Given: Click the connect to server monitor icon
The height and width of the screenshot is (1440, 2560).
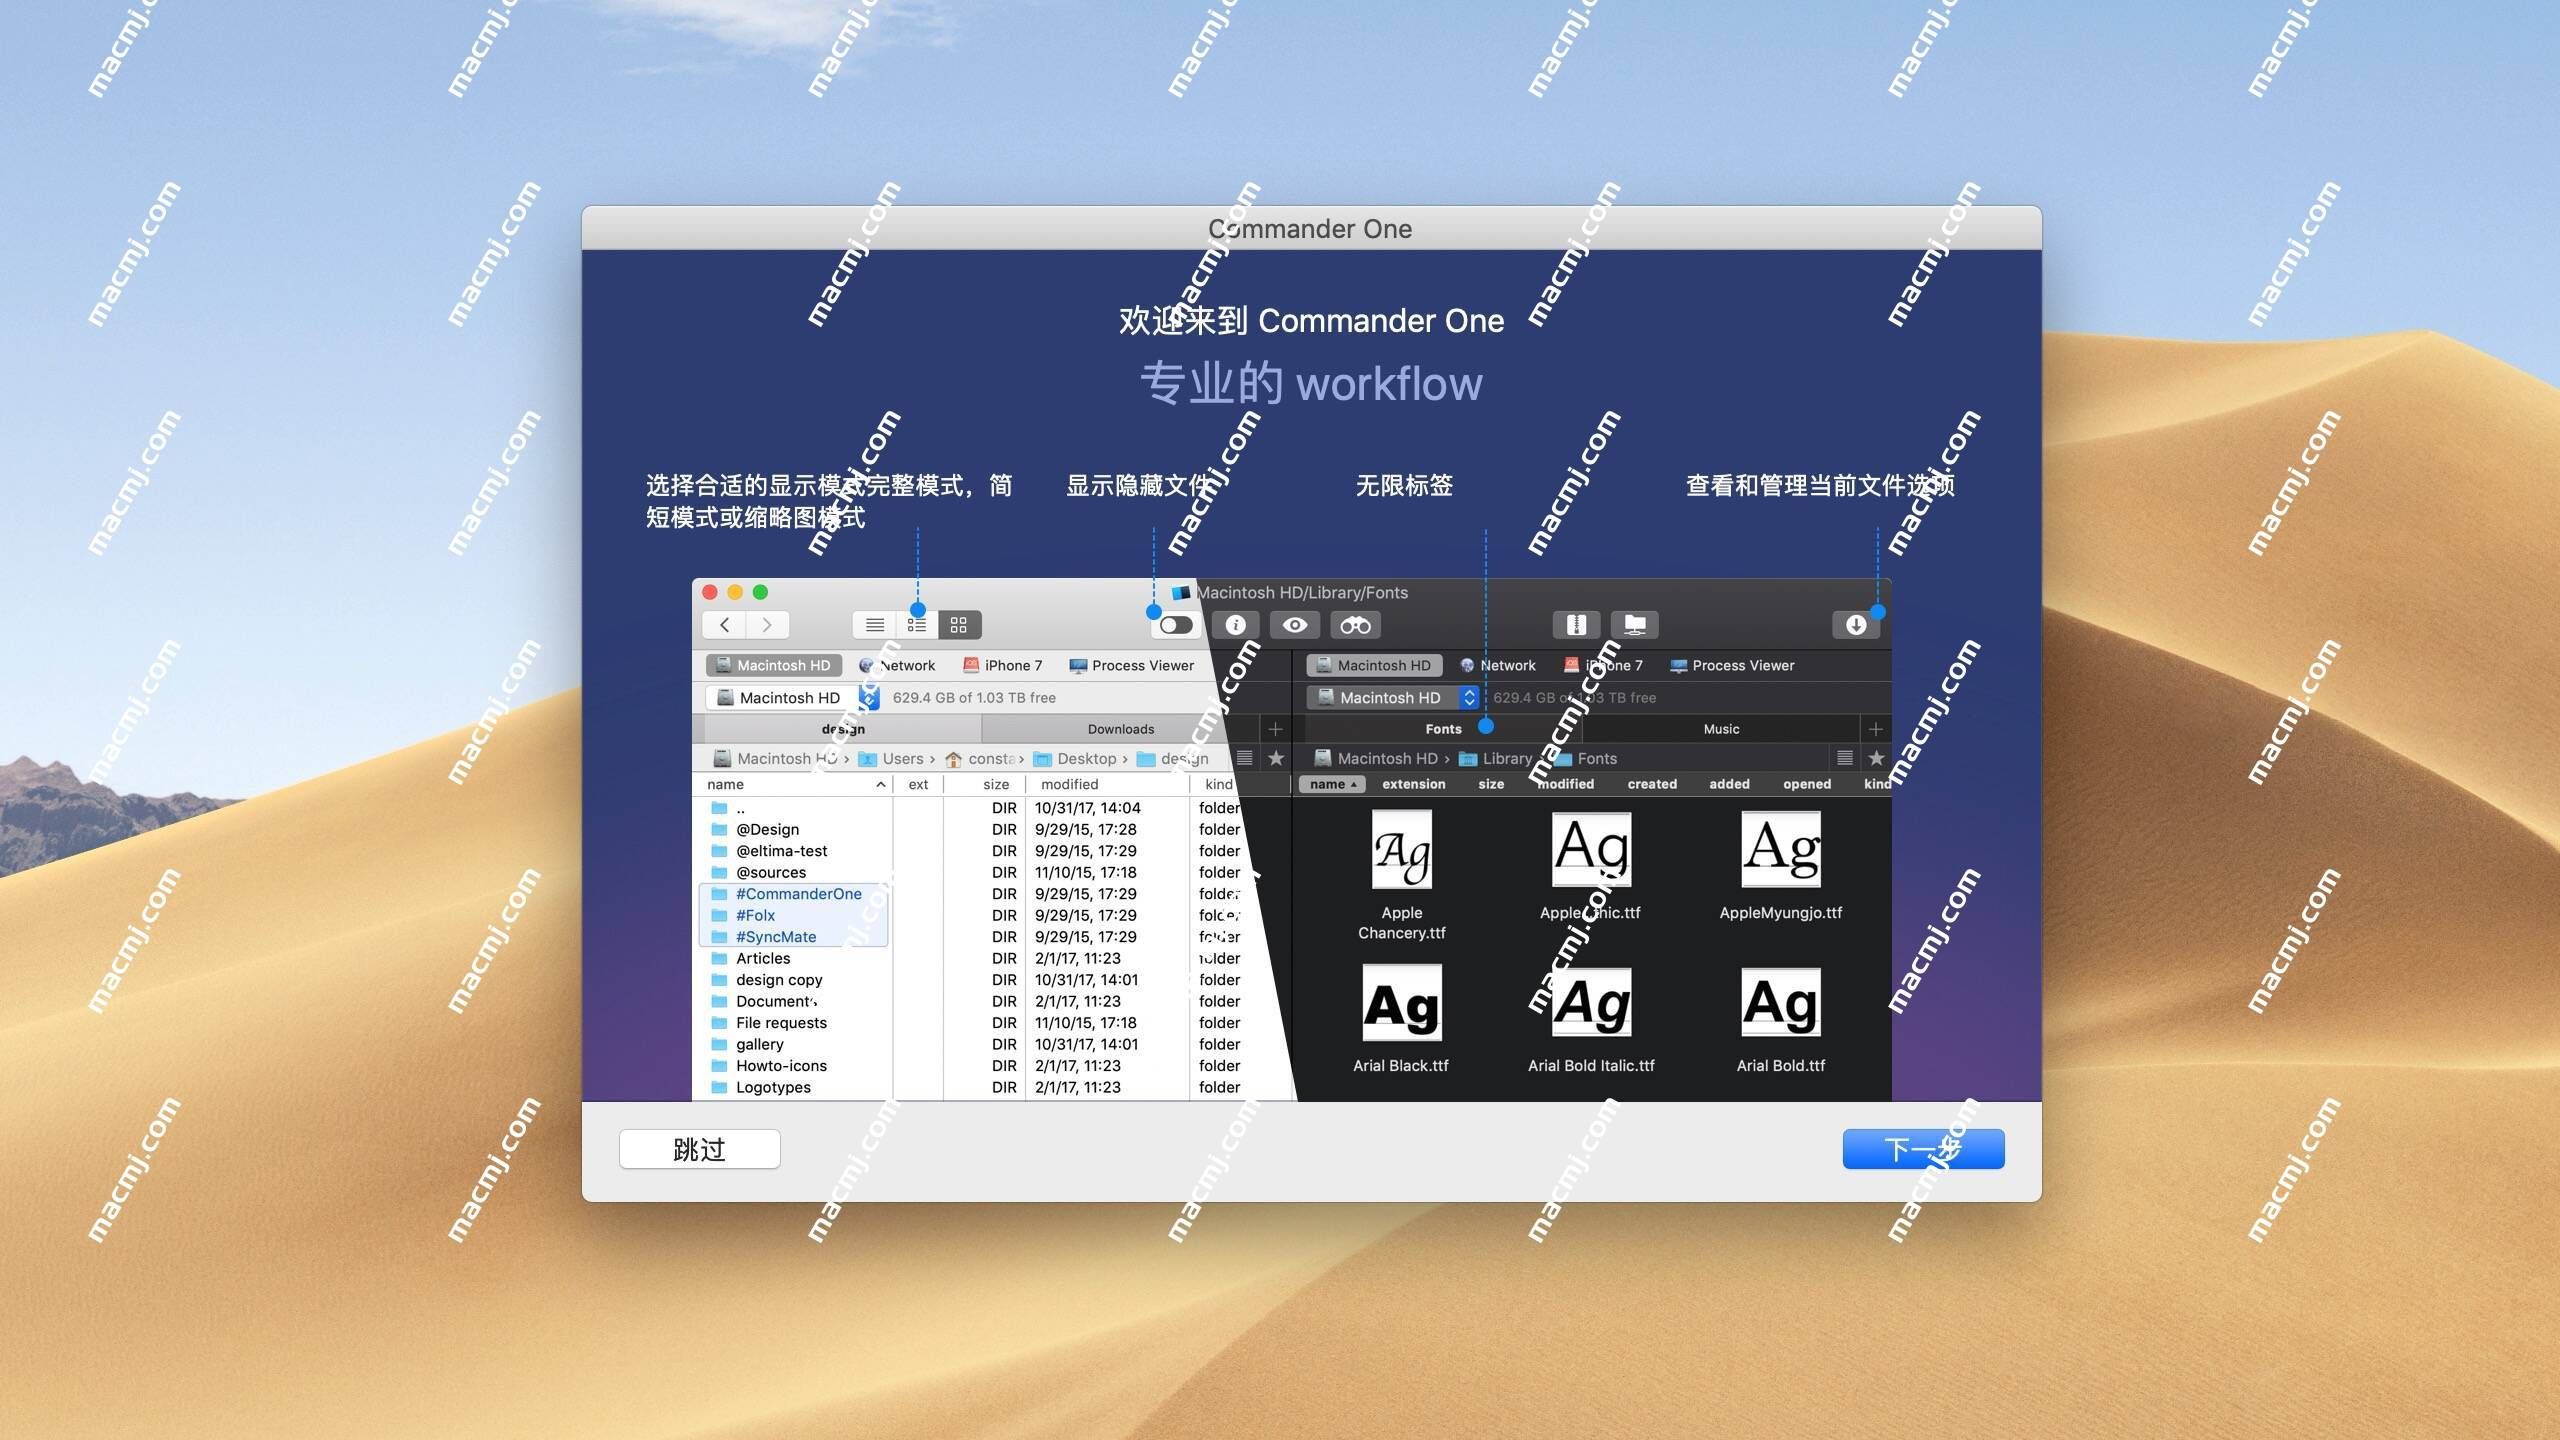Looking at the screenshot, I should 1635,625.
